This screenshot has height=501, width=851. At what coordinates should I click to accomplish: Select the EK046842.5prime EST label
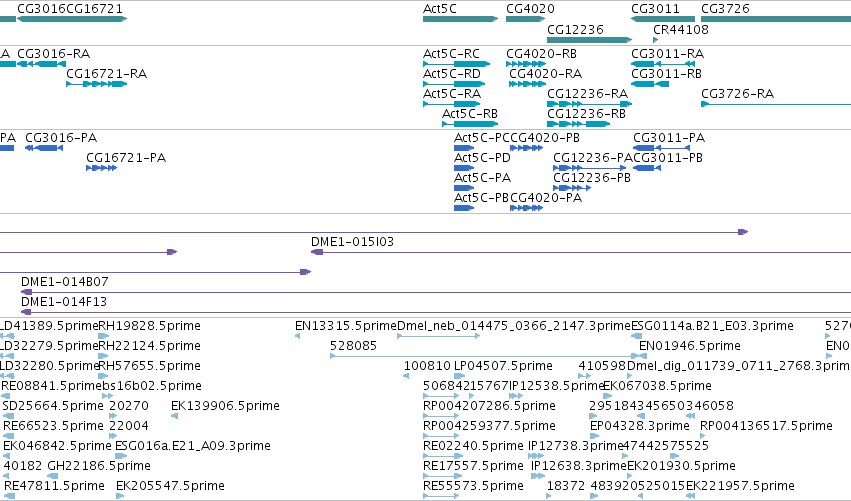pos(57,446)
